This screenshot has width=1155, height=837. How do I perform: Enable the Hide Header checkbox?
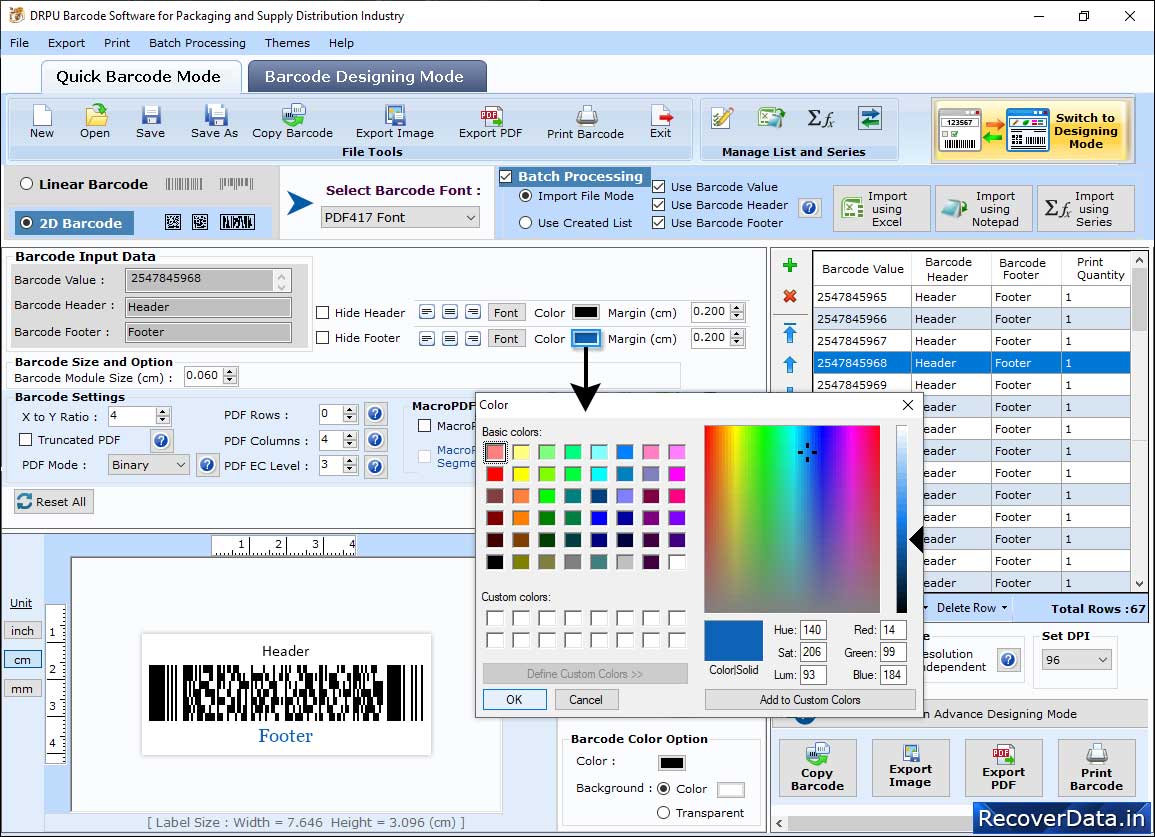click(x=323, y=312)
